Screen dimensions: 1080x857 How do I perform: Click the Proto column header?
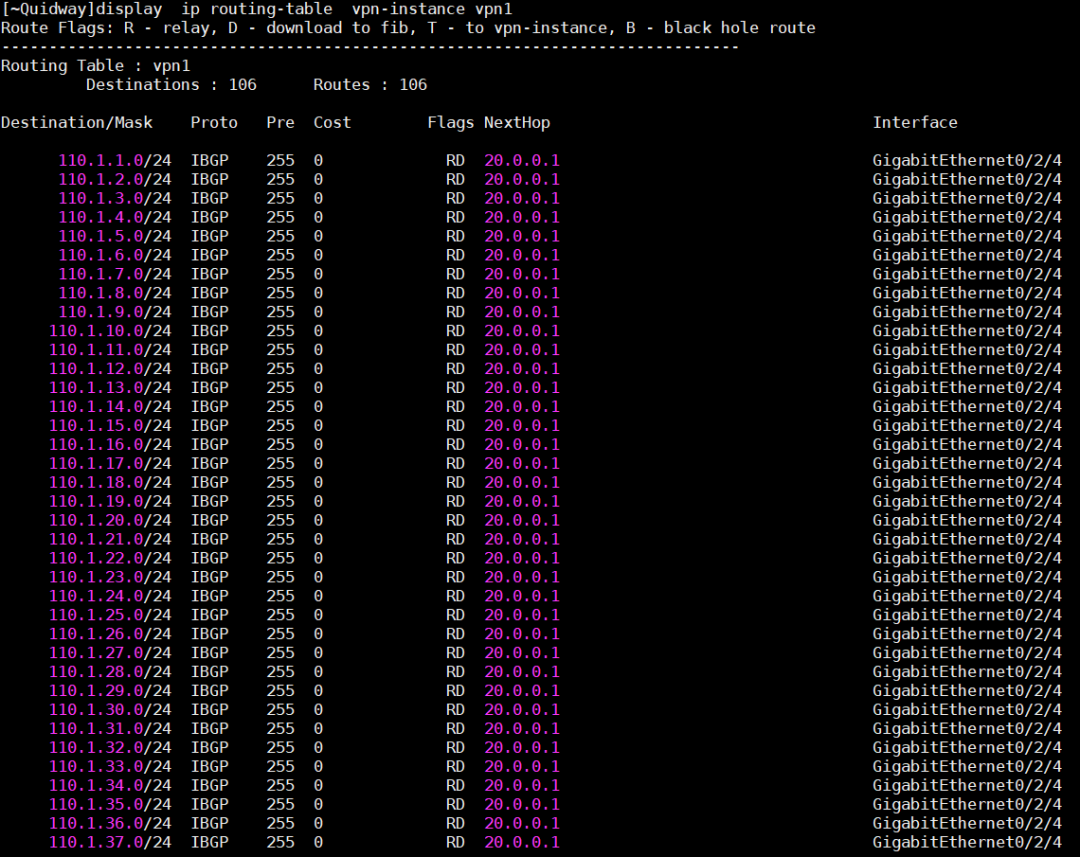coord(214,123)
